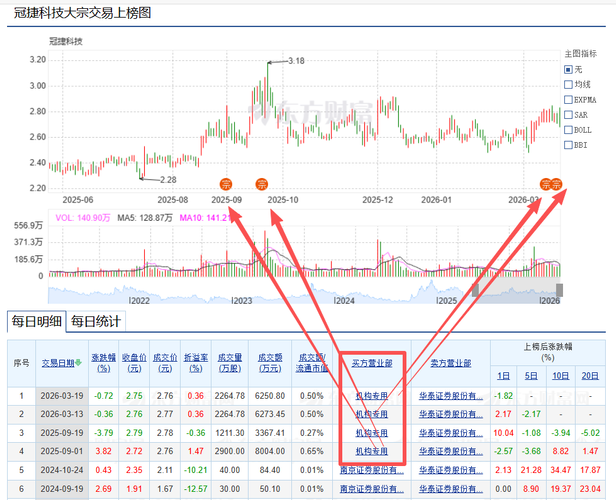Click the 2026-03-19 date cell
This screenshot has height=500, width=616.
tap(62, 396)
